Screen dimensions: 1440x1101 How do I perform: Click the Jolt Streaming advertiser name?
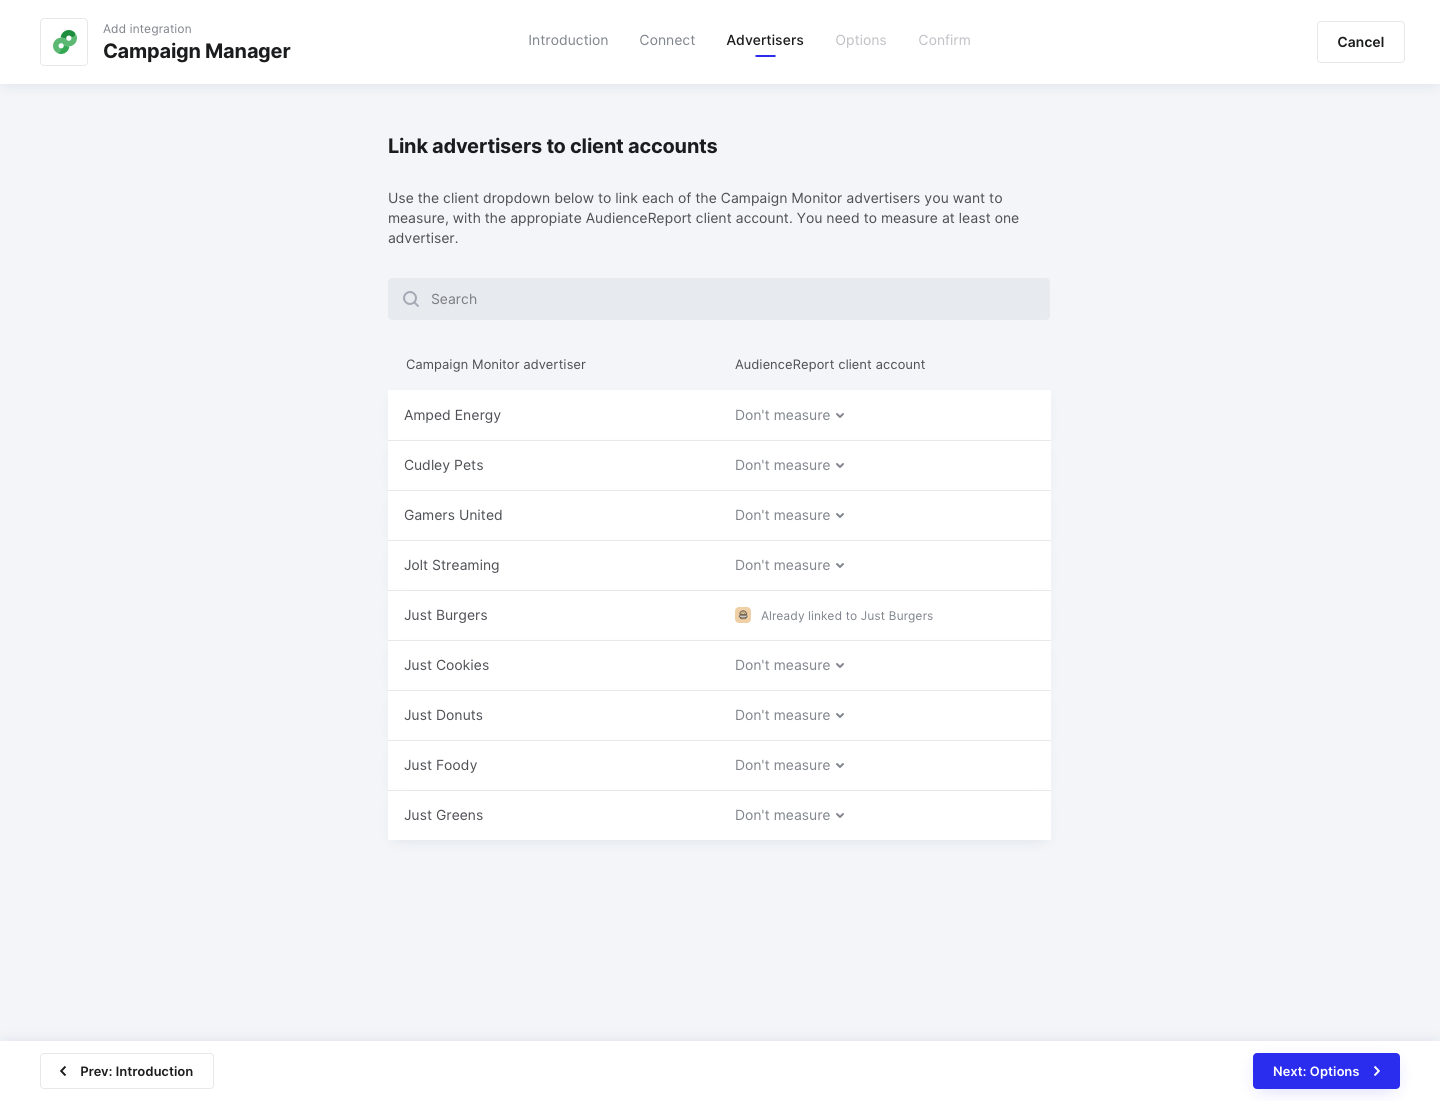pos(452,565)
